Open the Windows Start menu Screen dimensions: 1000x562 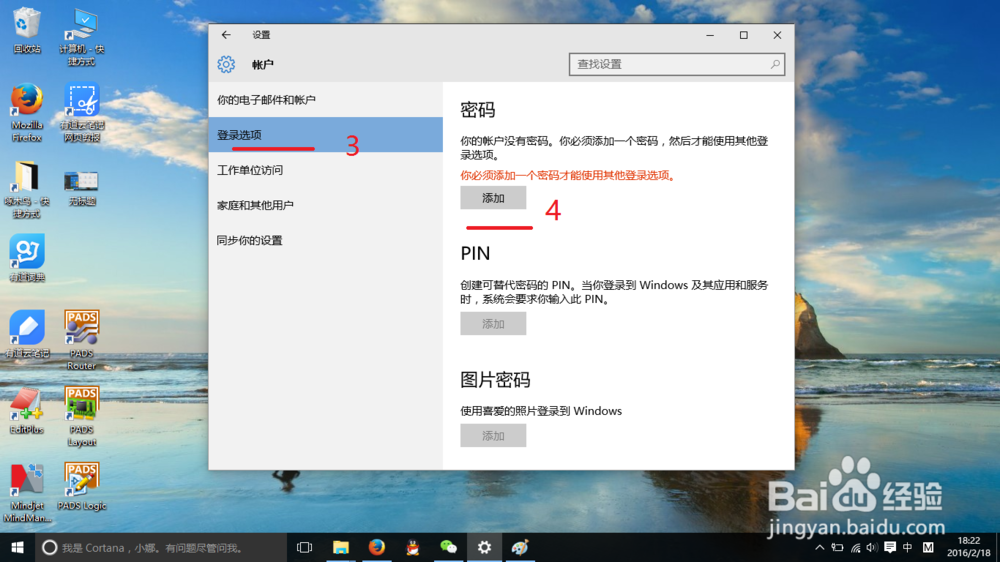(x=17, y=547)
